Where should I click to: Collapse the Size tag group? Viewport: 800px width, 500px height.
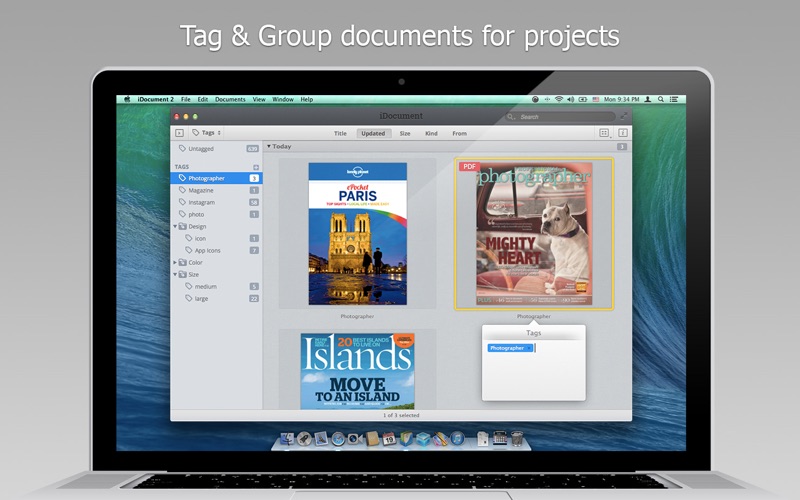pos(175,274)
